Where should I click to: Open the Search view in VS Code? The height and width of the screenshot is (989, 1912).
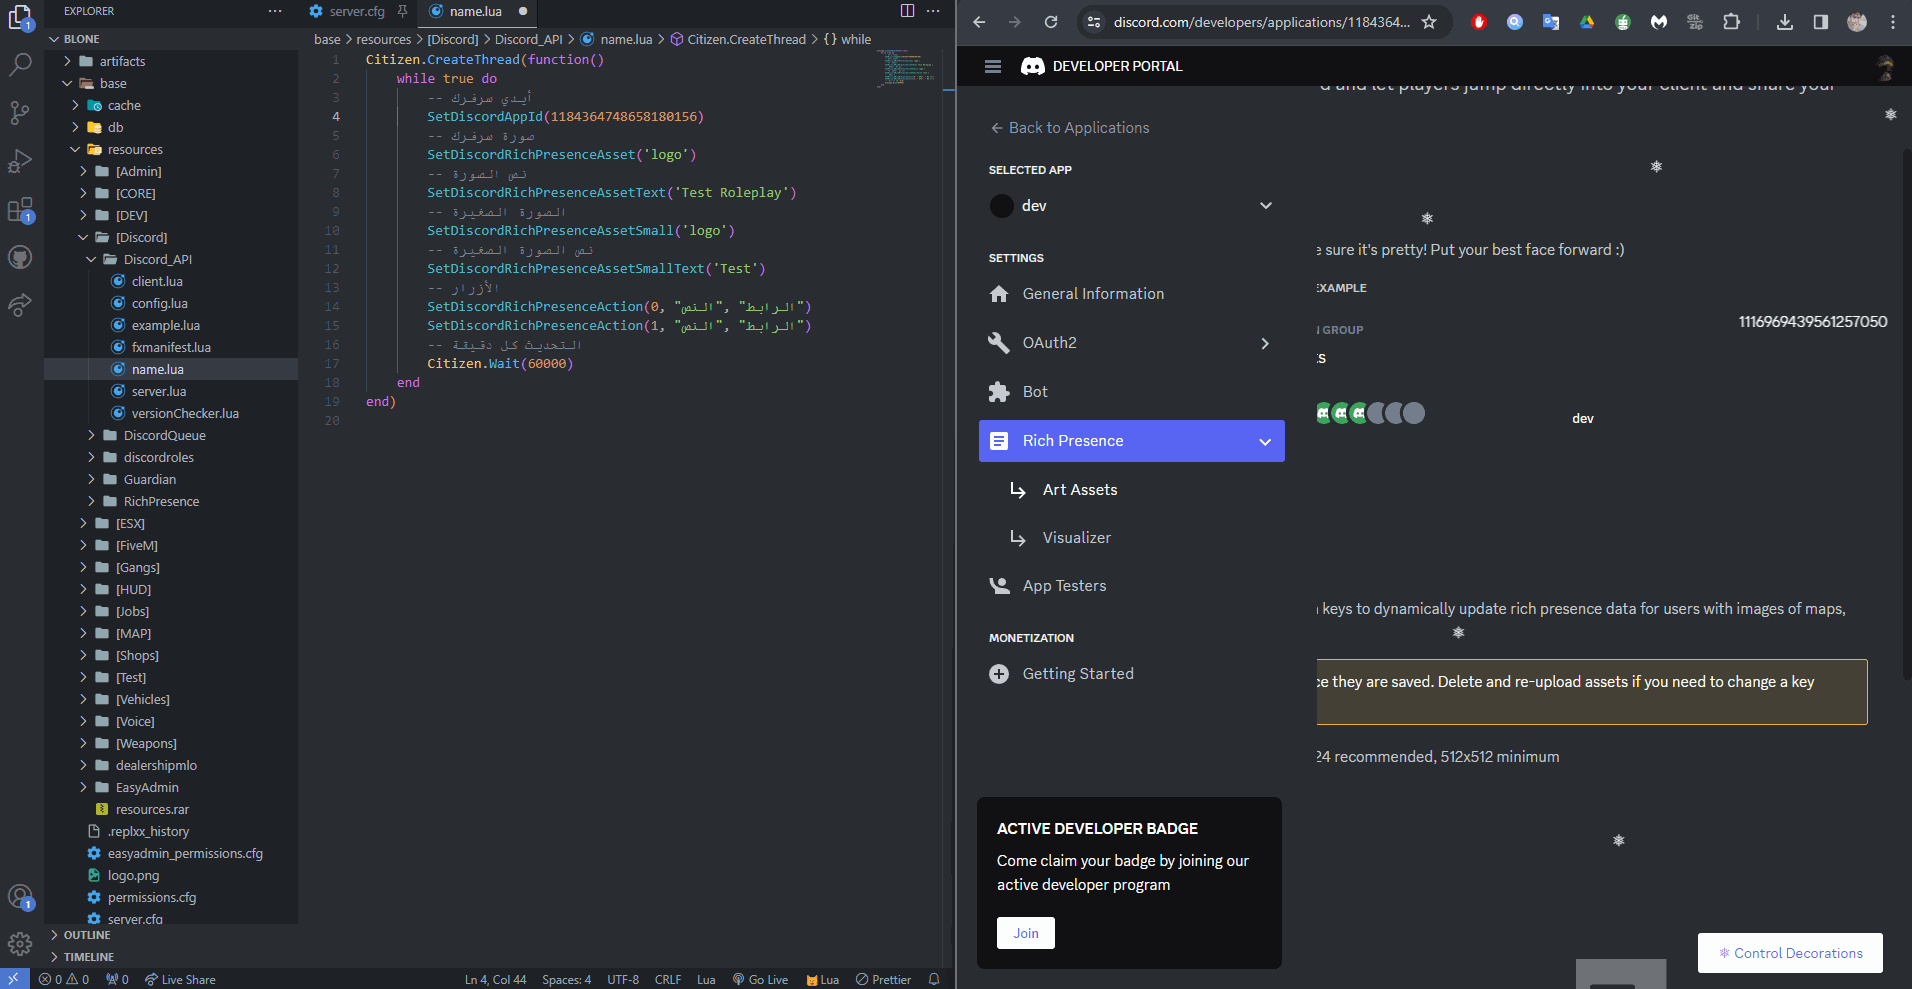[20, 65]
